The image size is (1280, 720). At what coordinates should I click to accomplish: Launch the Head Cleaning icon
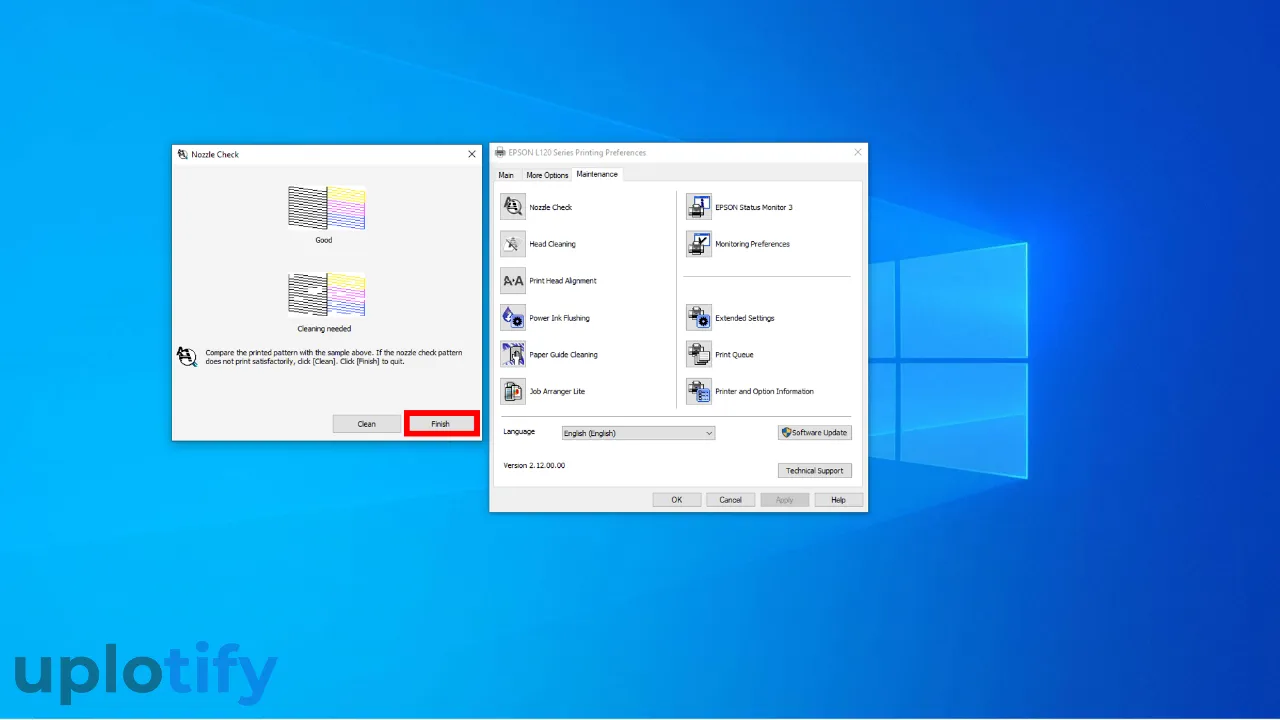[x=513, y=244]
